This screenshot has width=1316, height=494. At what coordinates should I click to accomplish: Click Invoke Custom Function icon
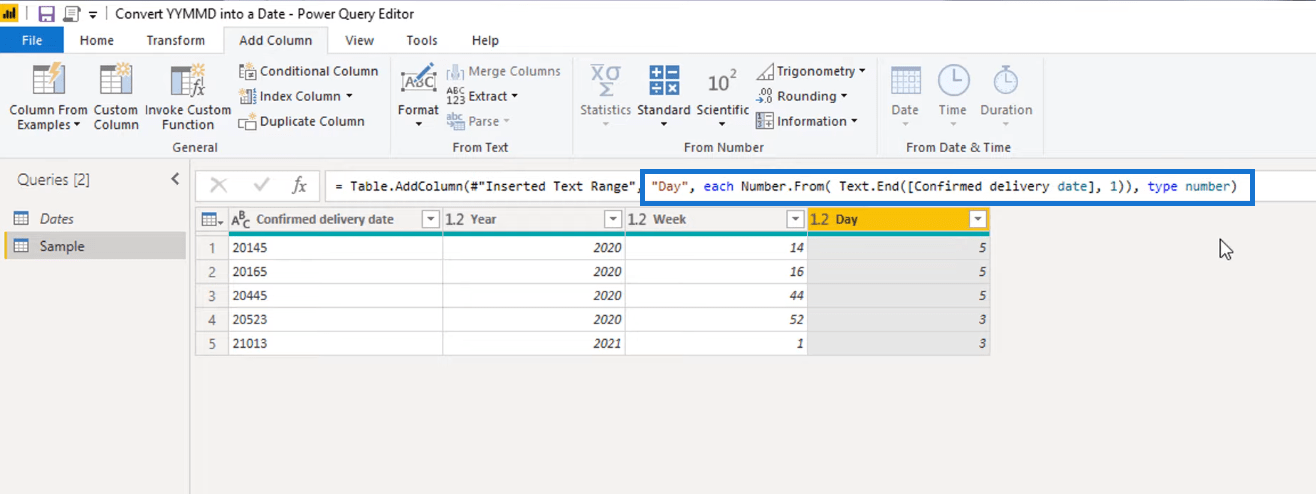(x=188, y=80)
